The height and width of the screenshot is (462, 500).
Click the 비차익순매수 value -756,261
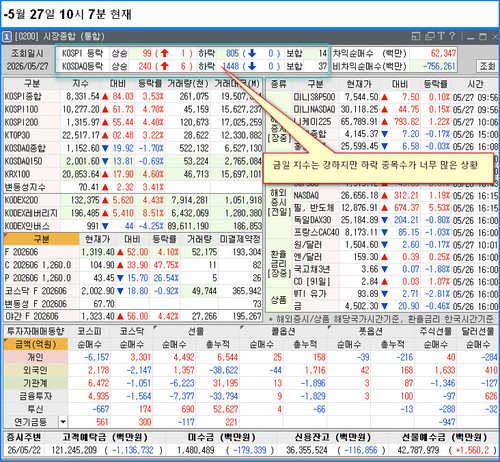coord(439,66)
